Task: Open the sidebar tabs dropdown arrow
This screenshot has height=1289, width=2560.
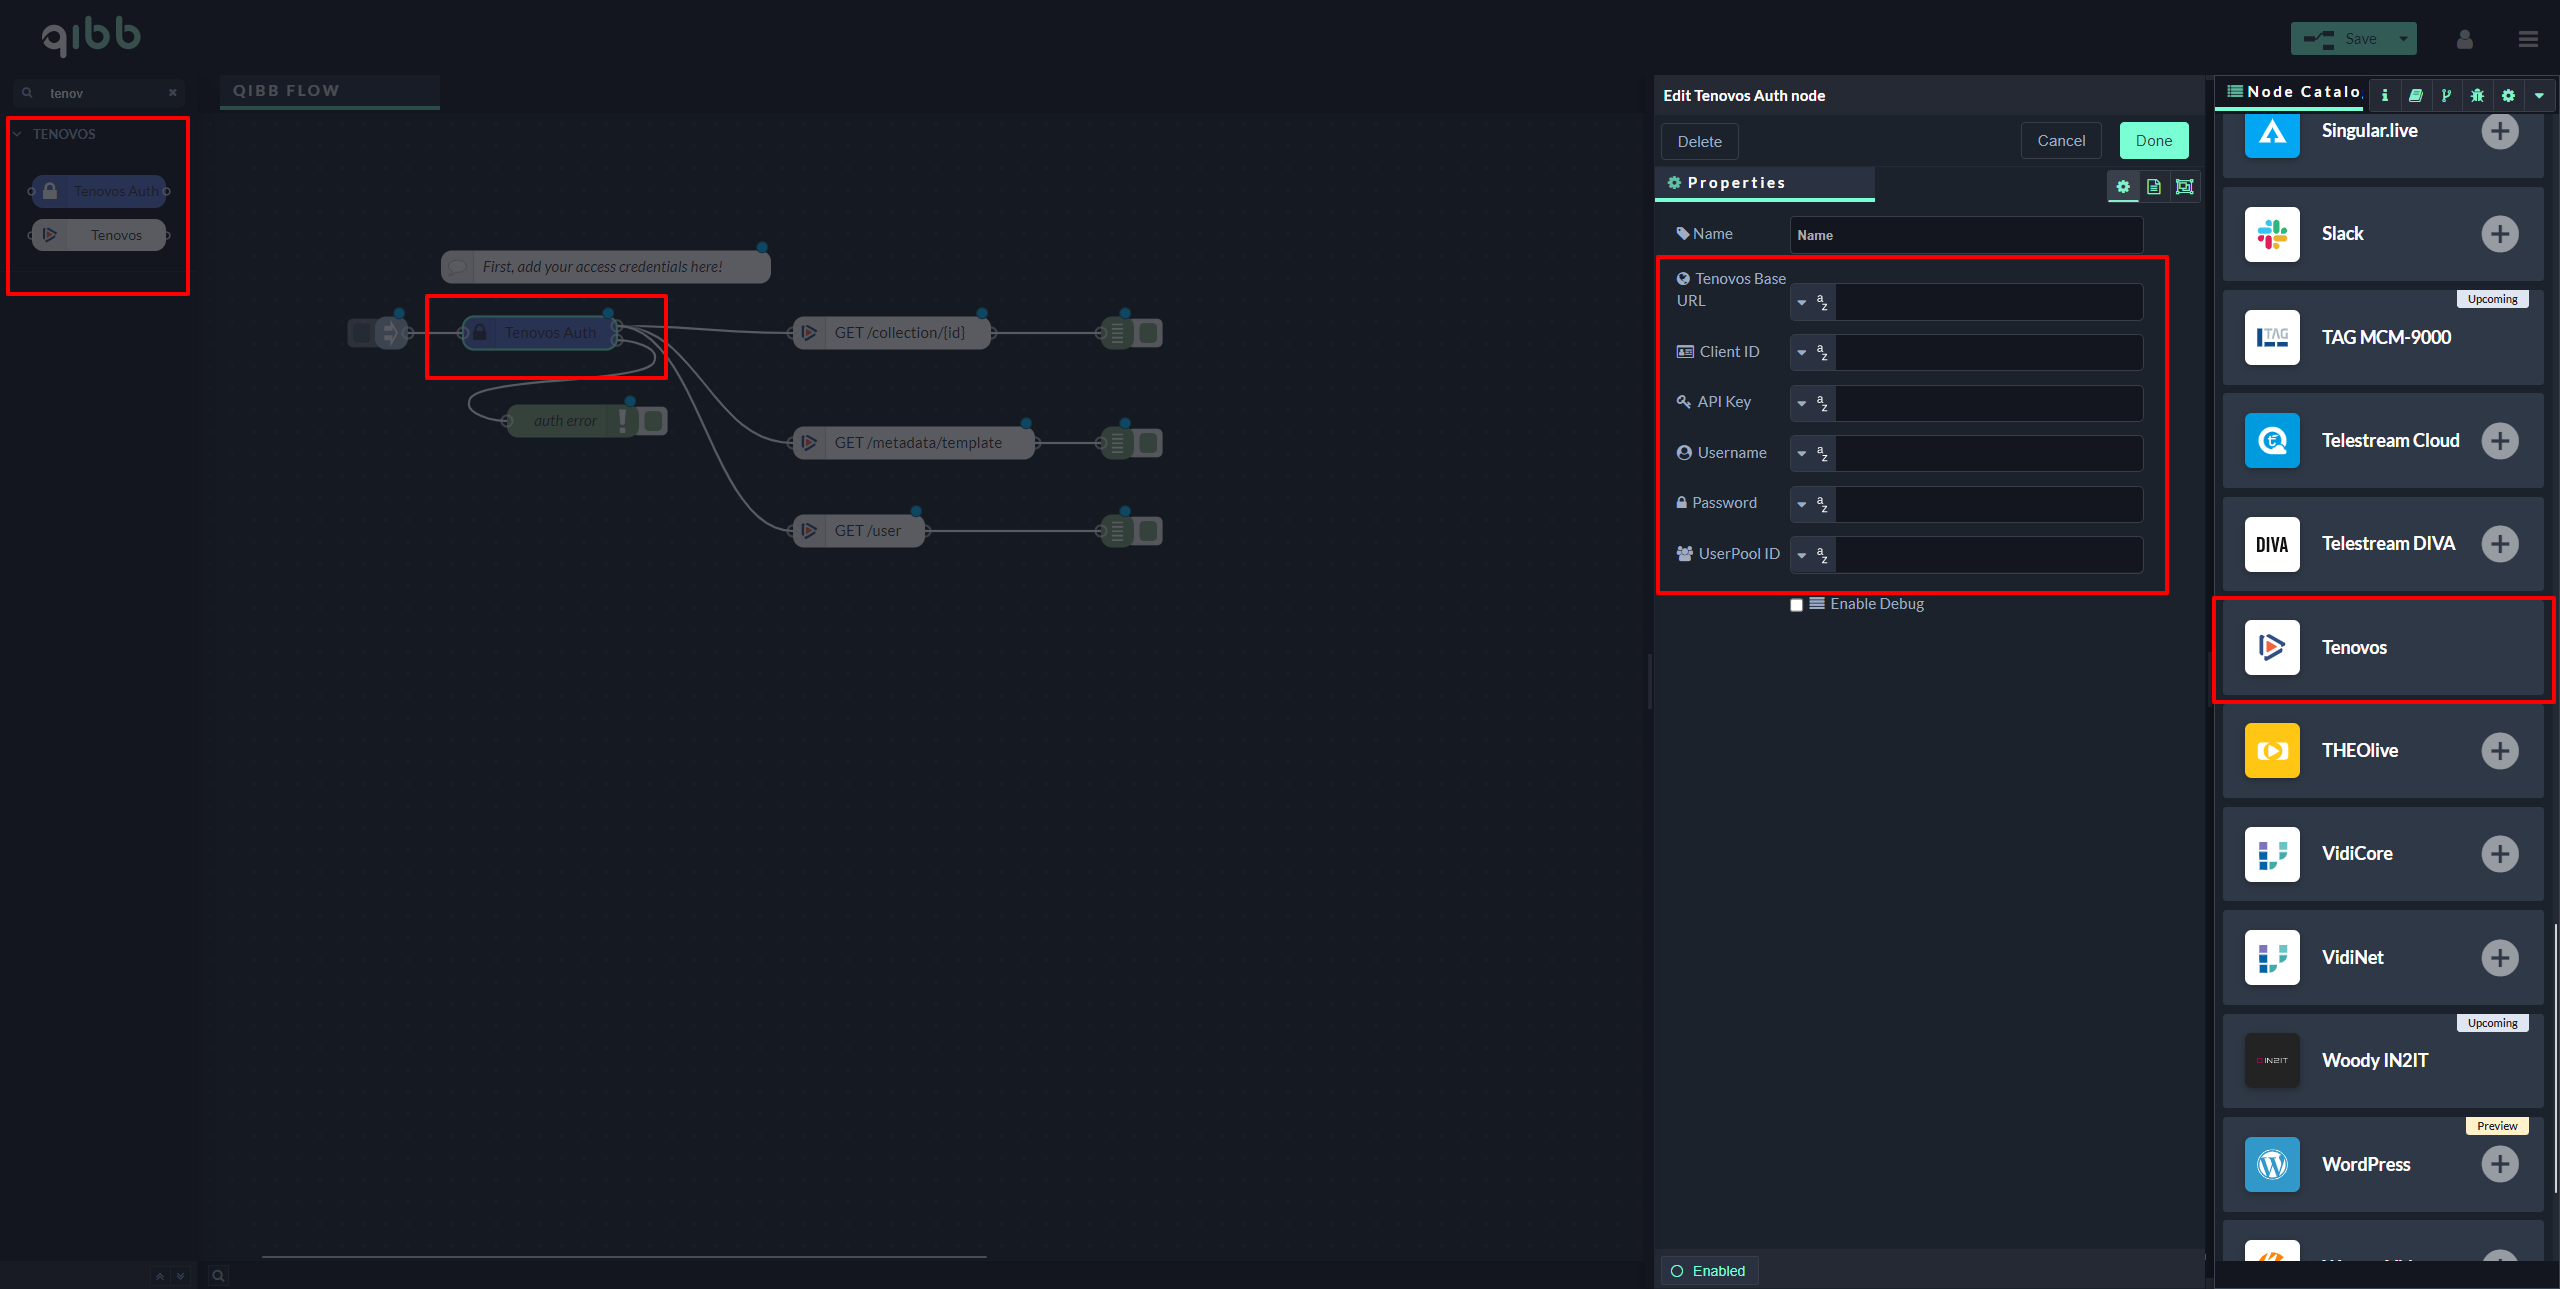Action: (2539, 96)
